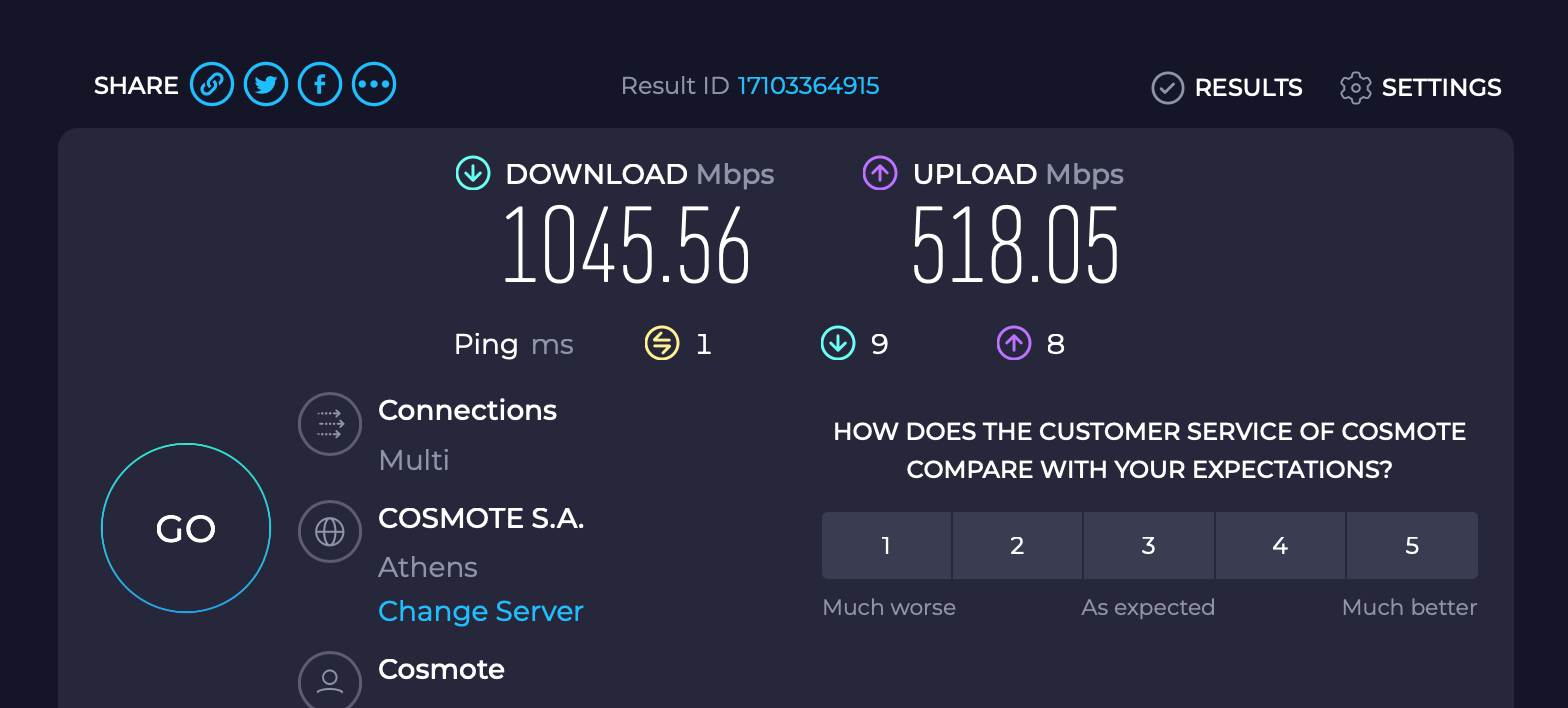The image size is (1568, 708).
Task: Click the download arrow icon
Action: (473, 173)
